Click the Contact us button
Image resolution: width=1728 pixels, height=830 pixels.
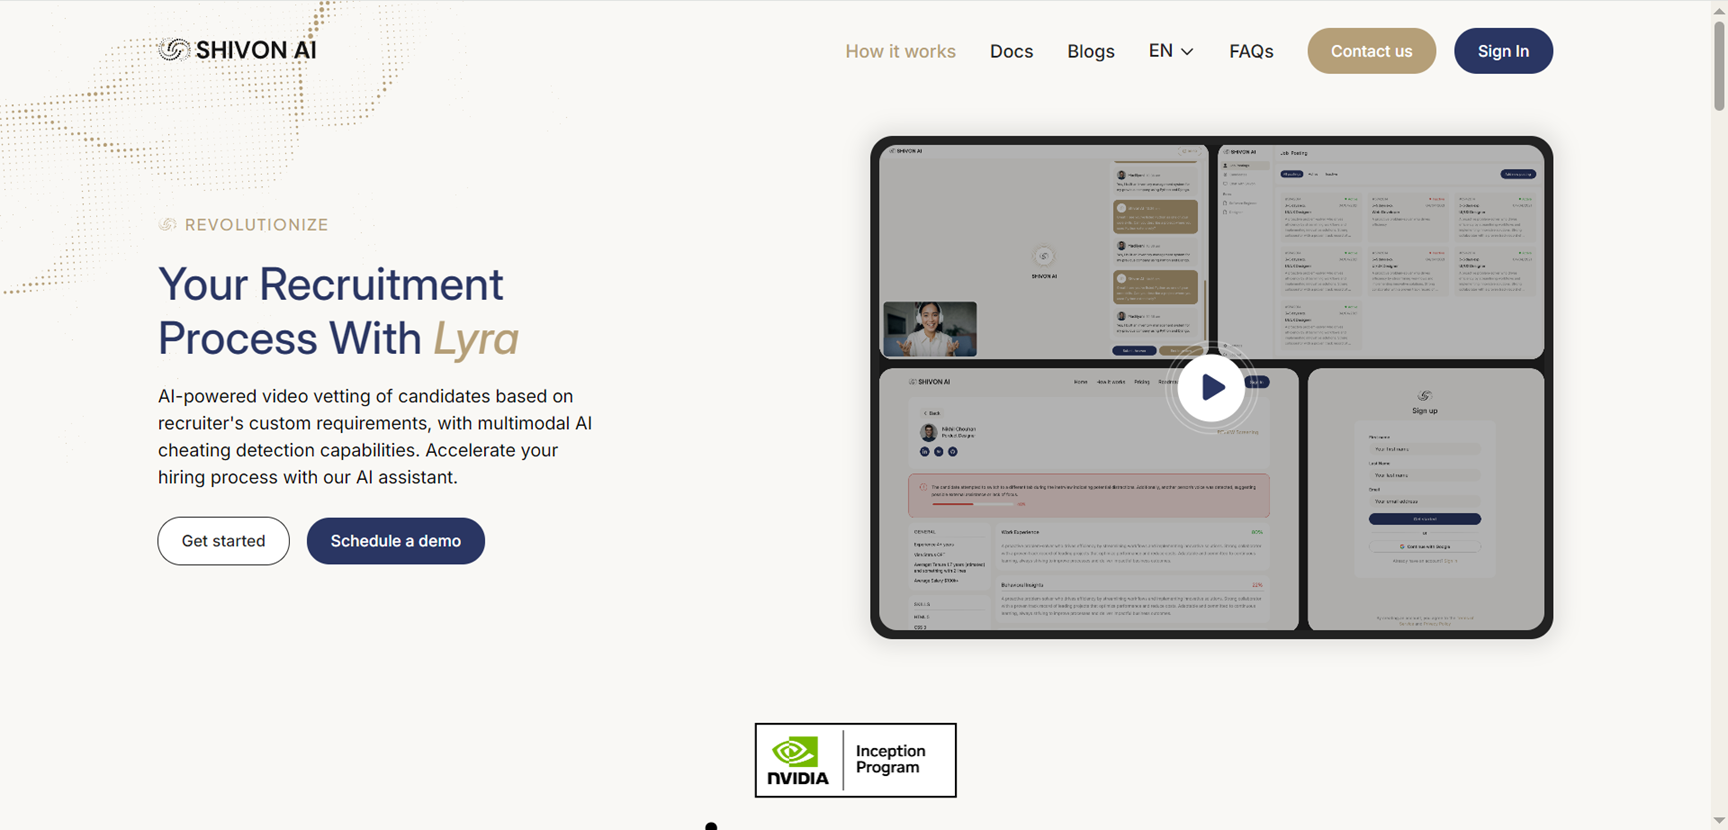click(x=1371, y=51)
